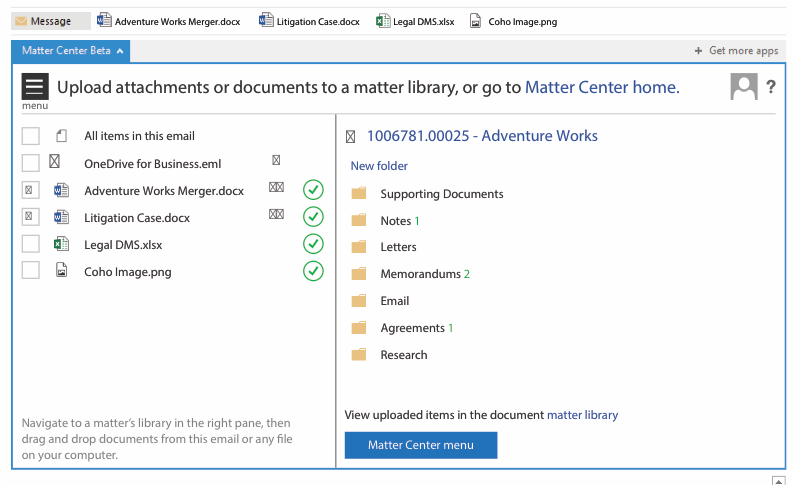Click the Supporting Documents folder icon
Image resolution: width=793 pixels, height=485 pixels.
tap(359, 193)
